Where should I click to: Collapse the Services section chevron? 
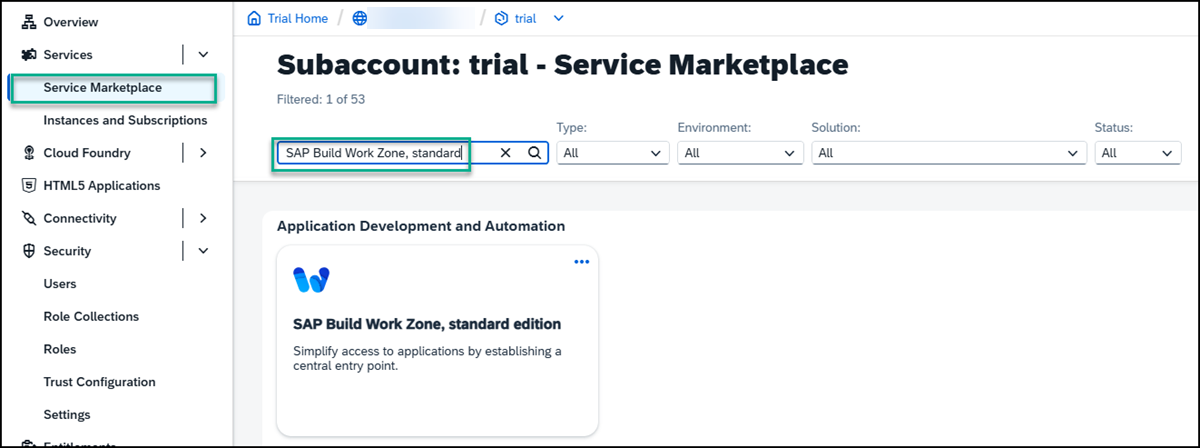[x=203, y=55]
